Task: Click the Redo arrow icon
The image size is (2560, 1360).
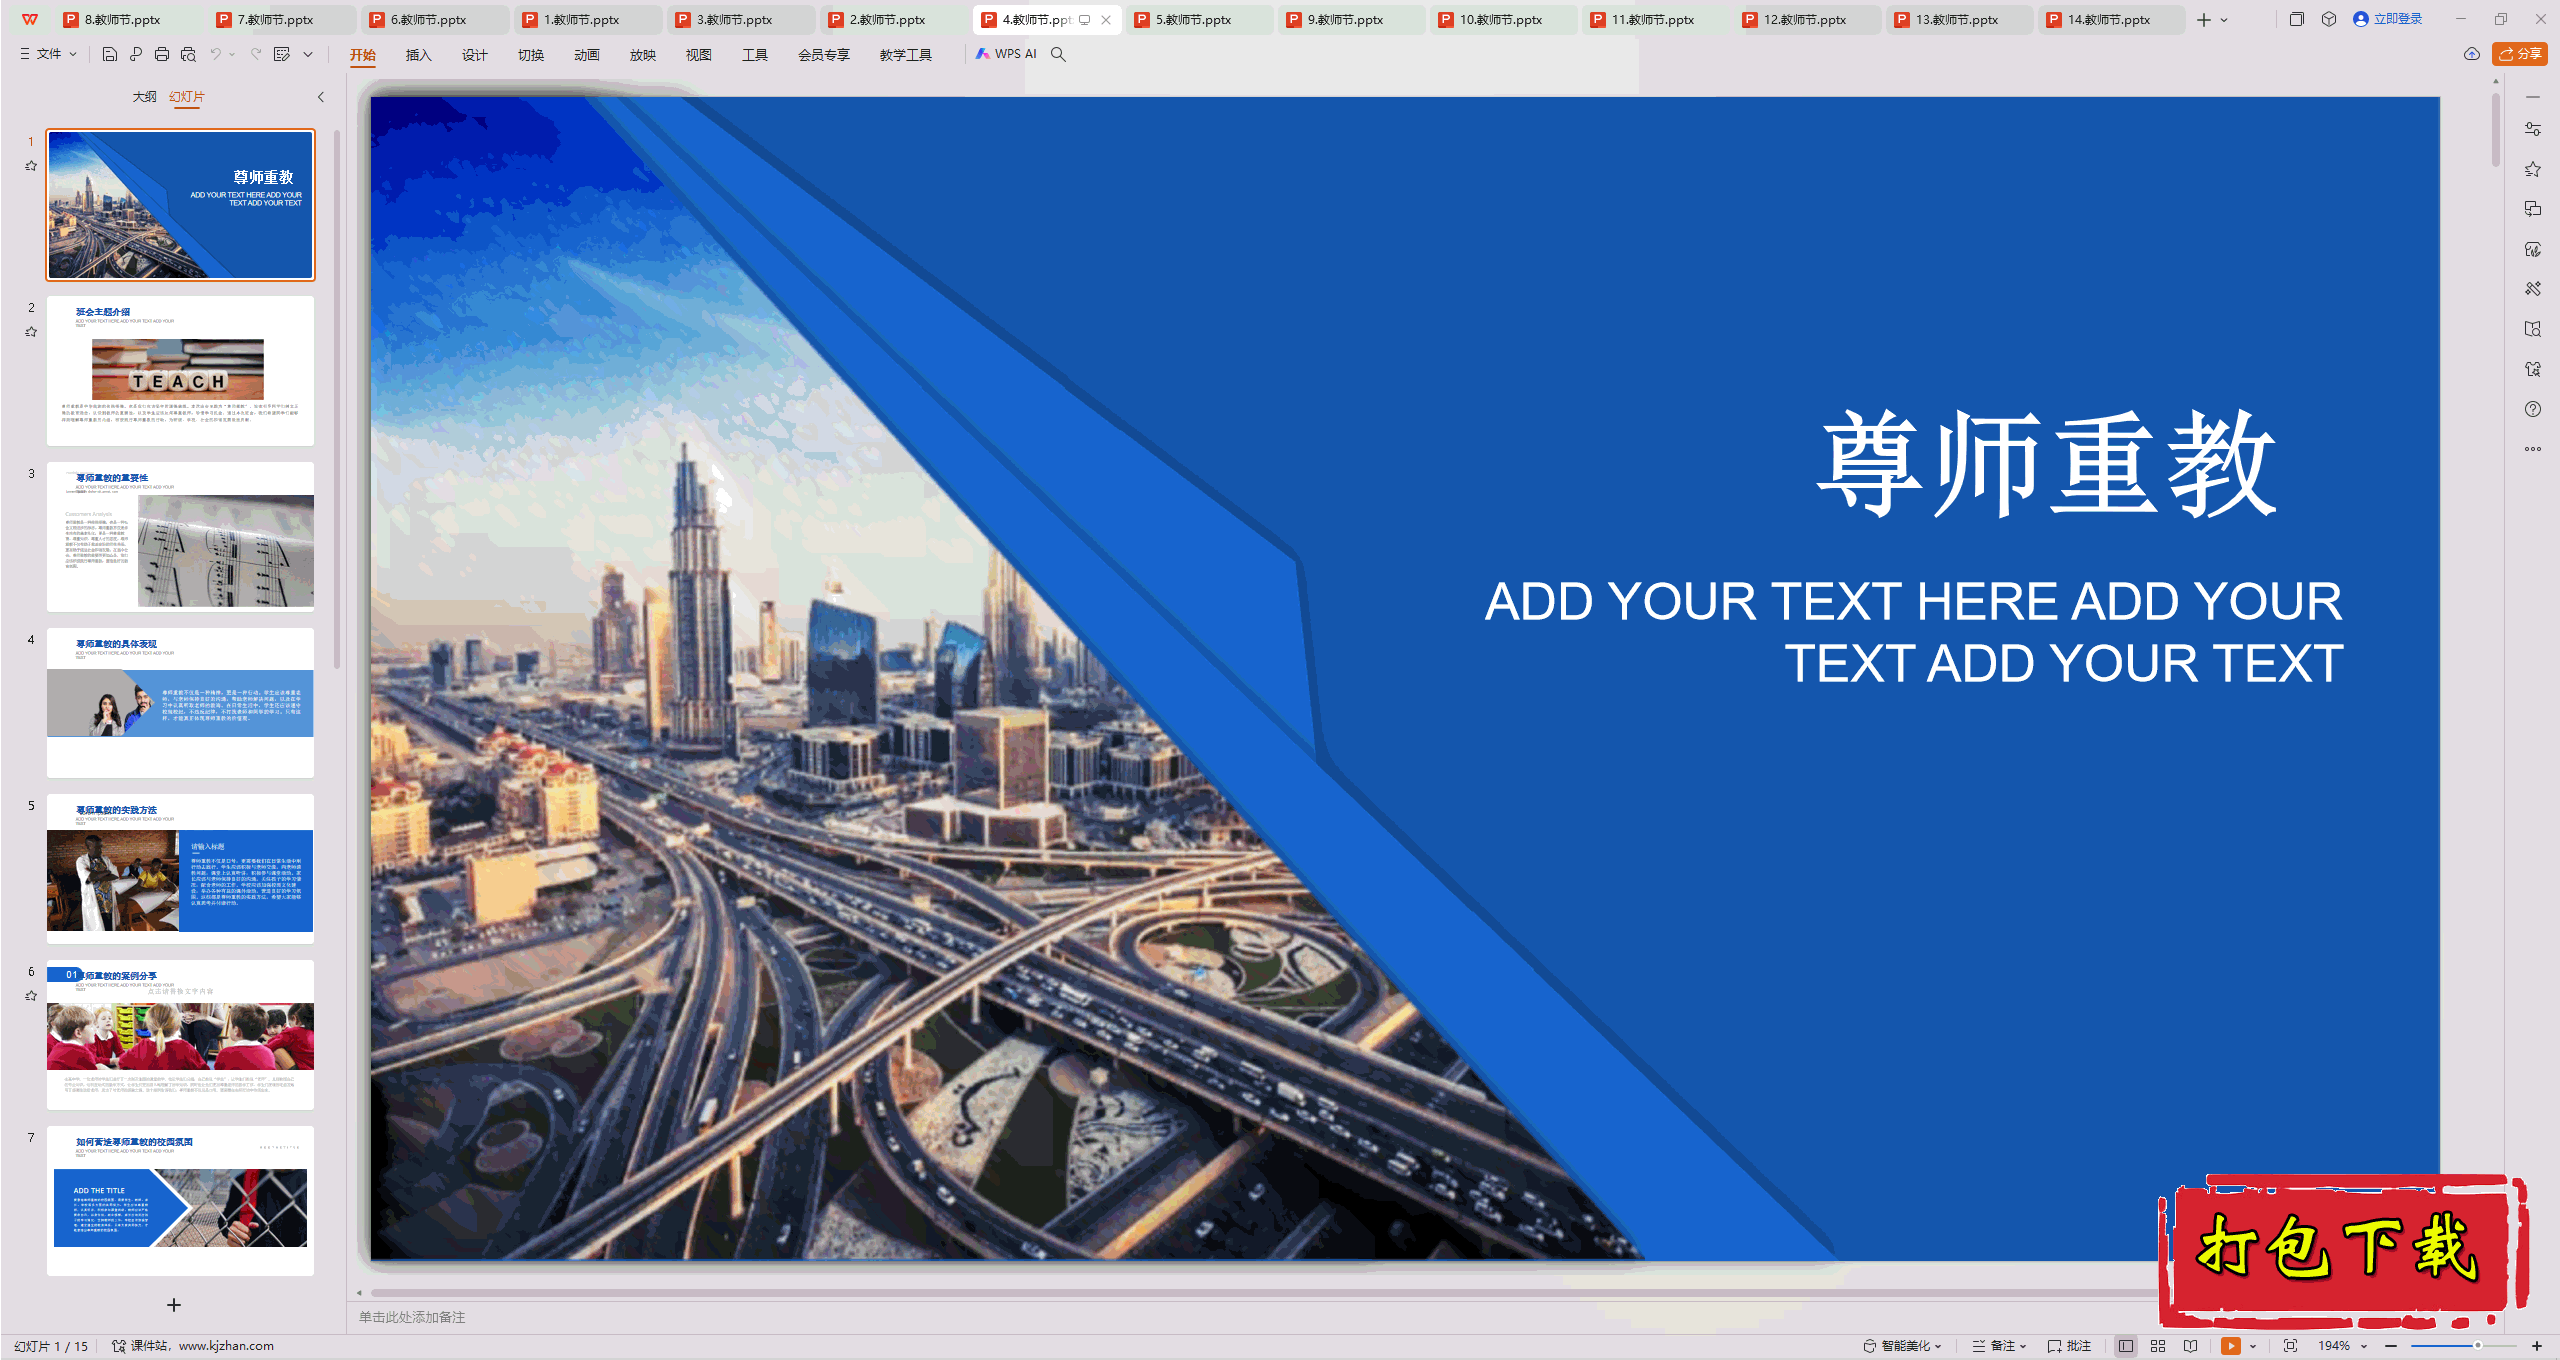Action: tap(256, 54)
